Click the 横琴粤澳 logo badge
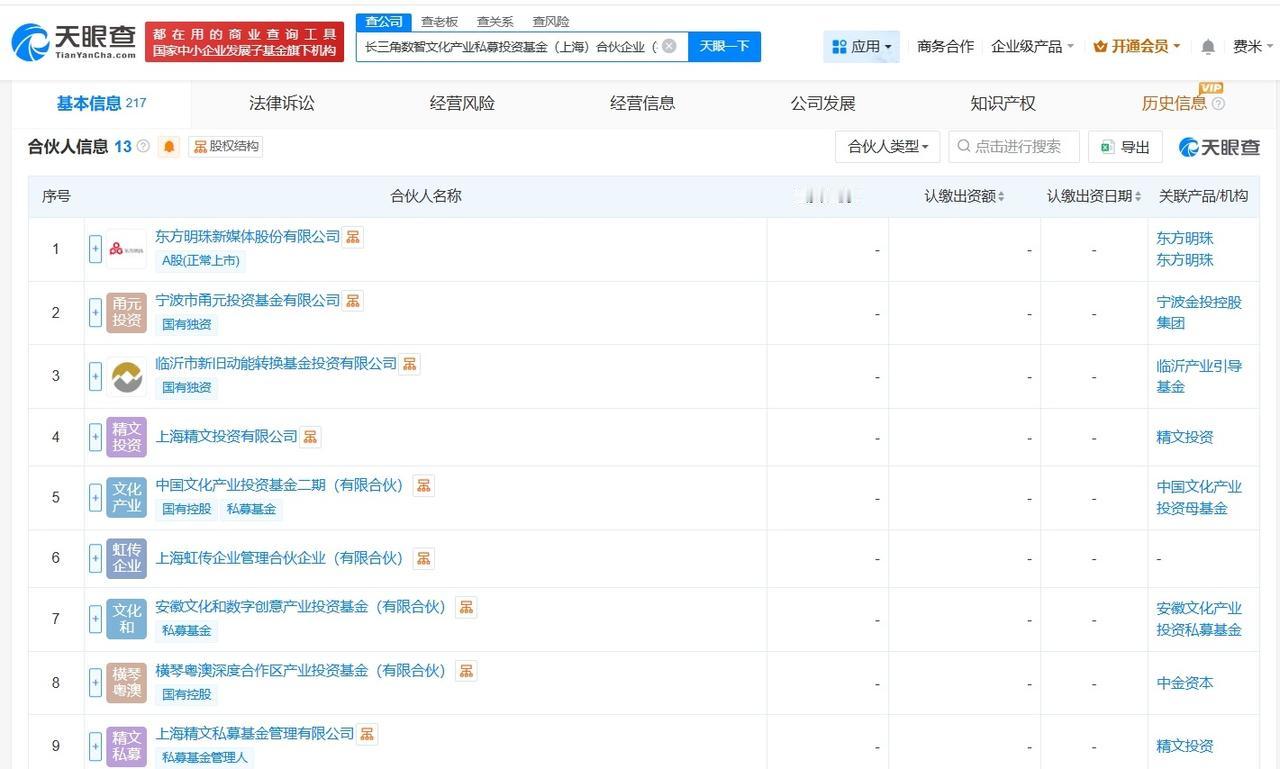This screenshot has height=769, width=1280. coord(127,683)
